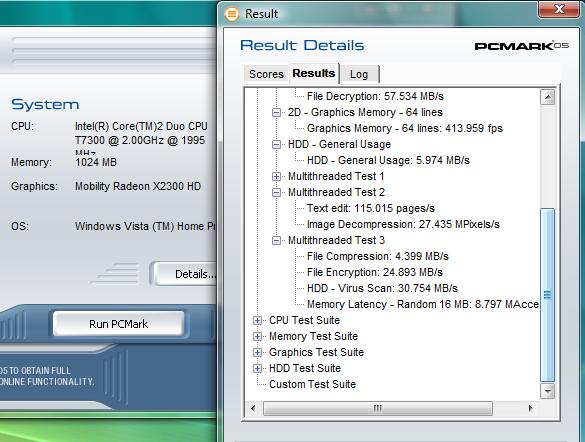The width and height of the screenshot is (585, 442).
Task: Expand Multithreaded Test 1
Action: point(276,176)
